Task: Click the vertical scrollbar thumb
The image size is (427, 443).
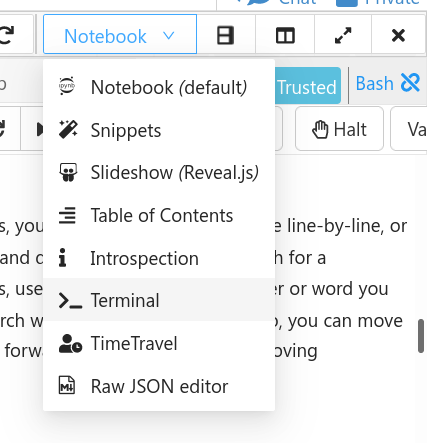Action: pyautogui.click(x=421, y=336)
